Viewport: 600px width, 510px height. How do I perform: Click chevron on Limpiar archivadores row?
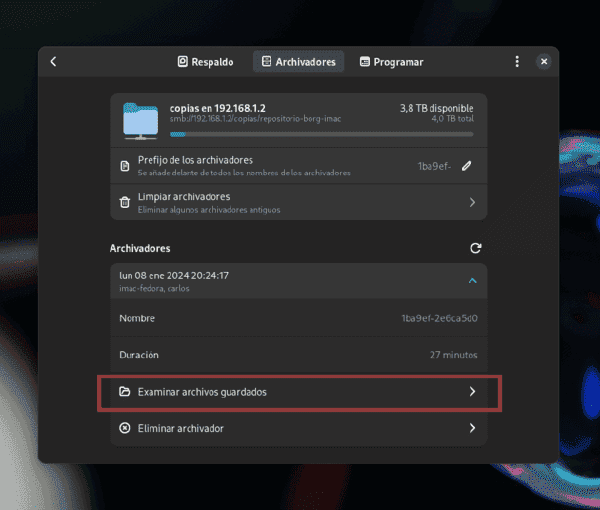(472, 202)
